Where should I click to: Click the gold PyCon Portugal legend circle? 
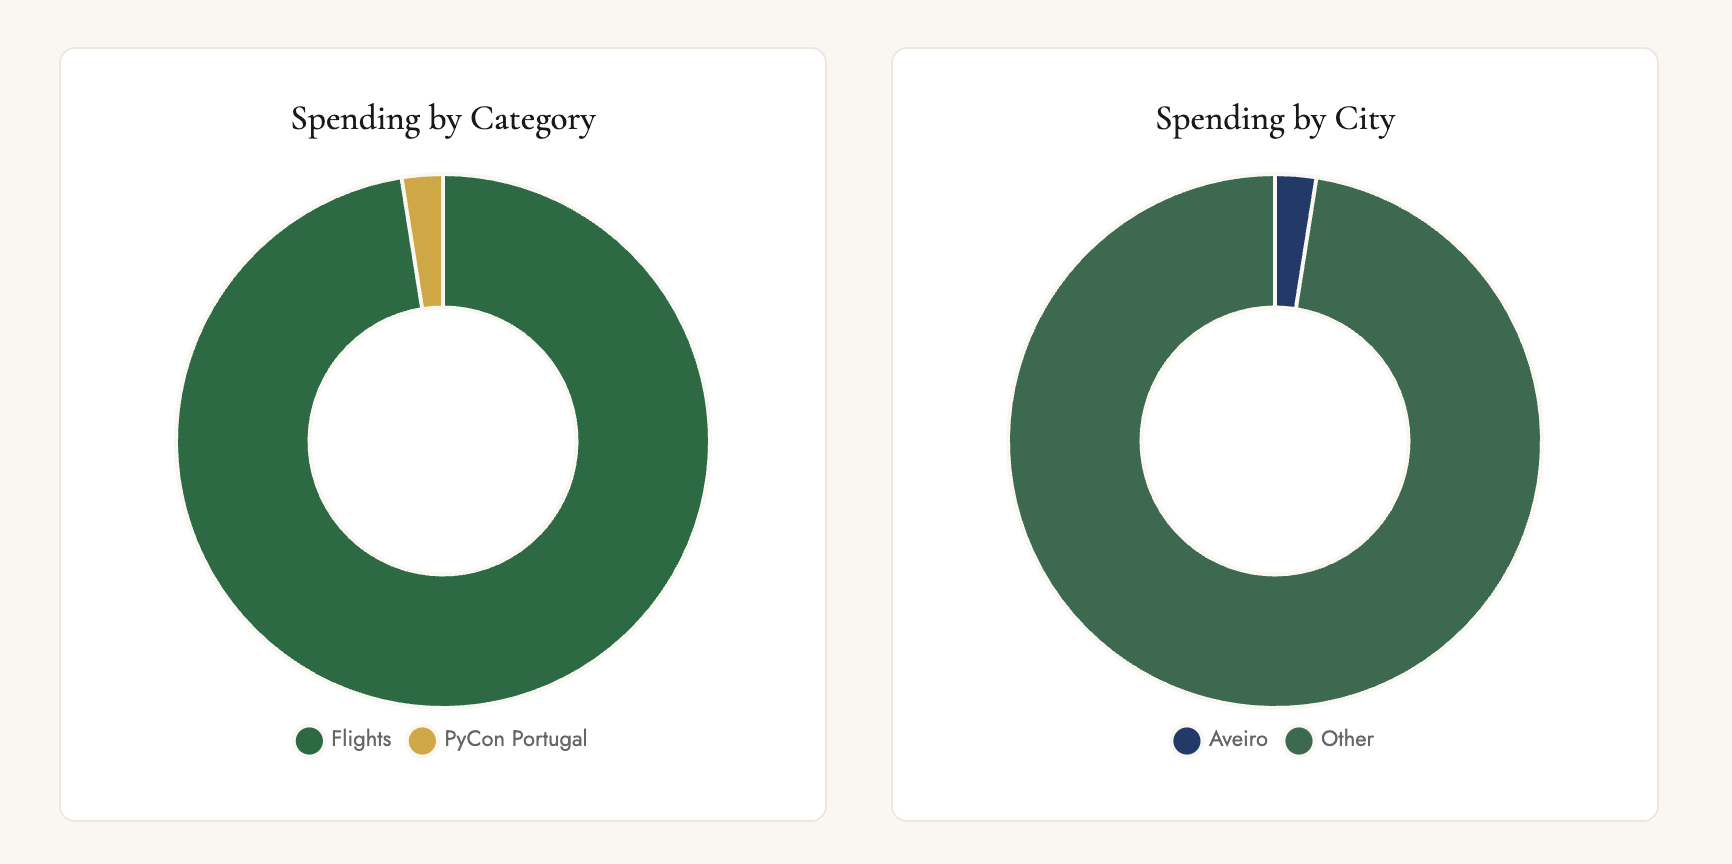(x=422, y=740)
